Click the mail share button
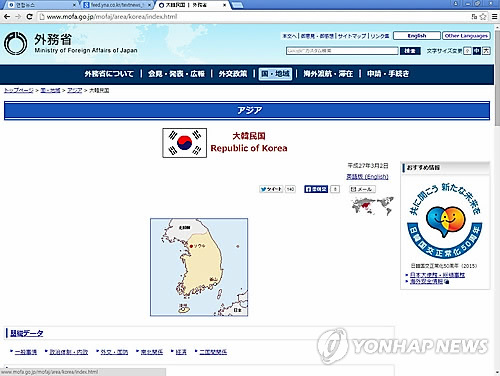 click(362, 189)
